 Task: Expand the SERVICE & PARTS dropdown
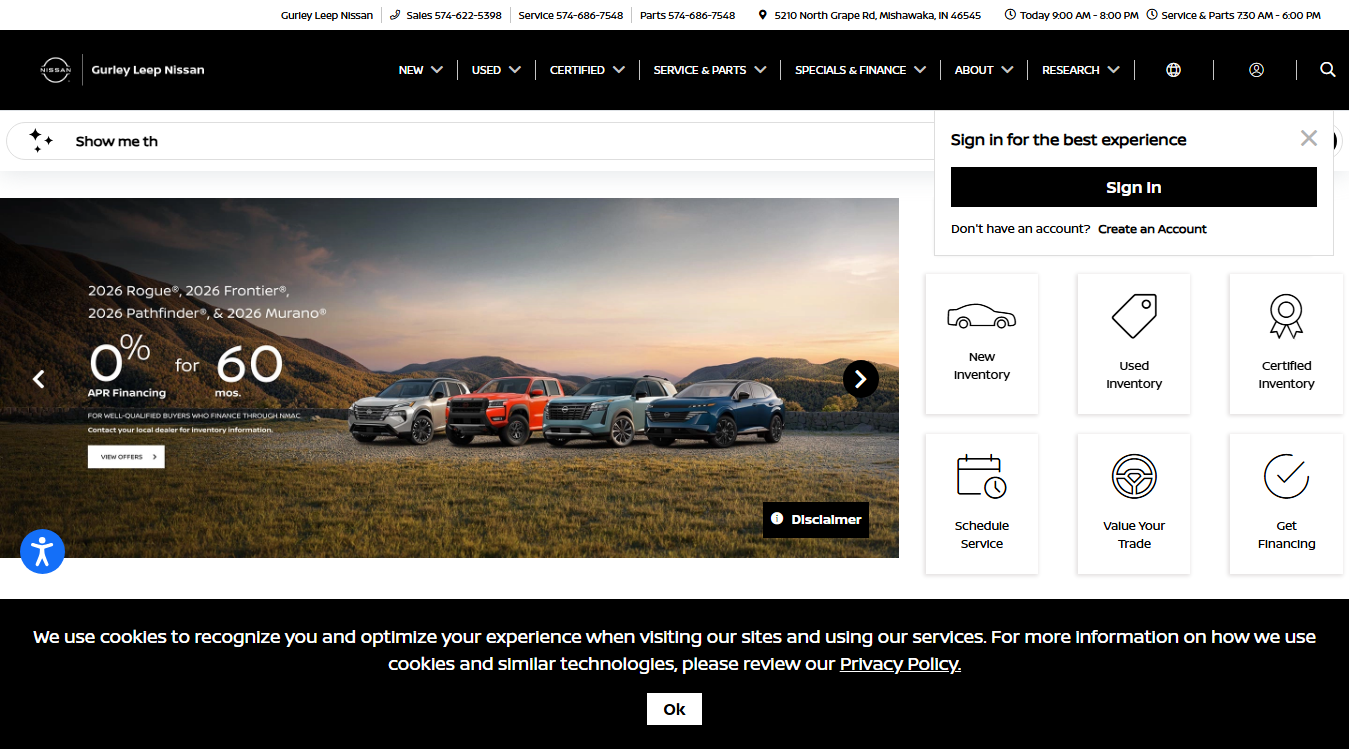click(x=710, y=70)
